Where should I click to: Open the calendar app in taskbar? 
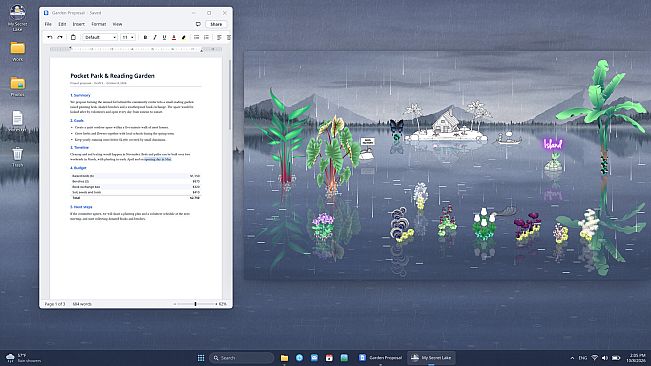click(x=329, y=358)
